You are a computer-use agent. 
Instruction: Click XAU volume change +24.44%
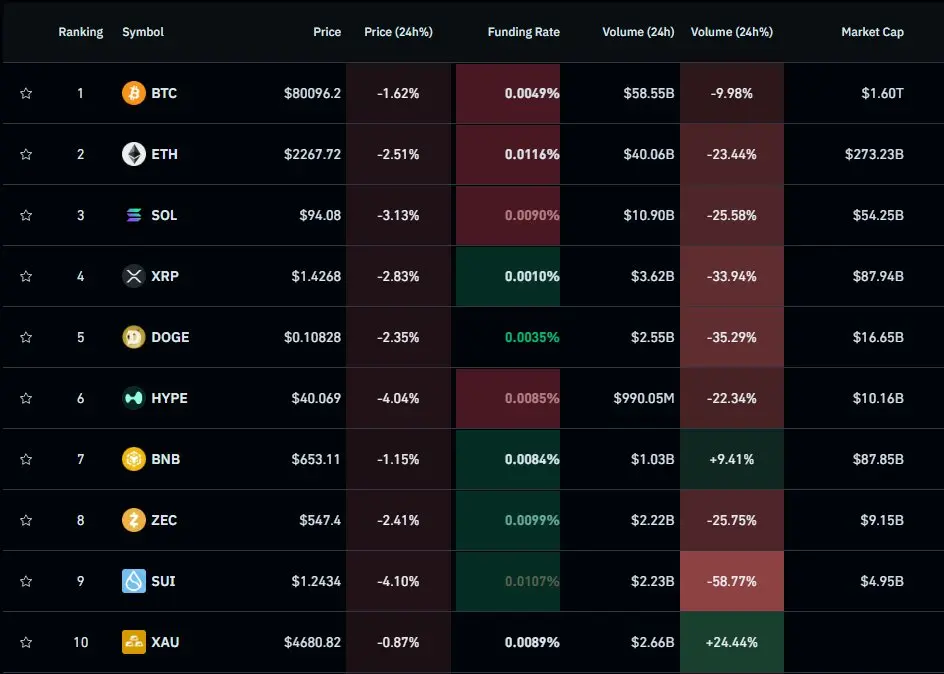(x=731, y=642)
